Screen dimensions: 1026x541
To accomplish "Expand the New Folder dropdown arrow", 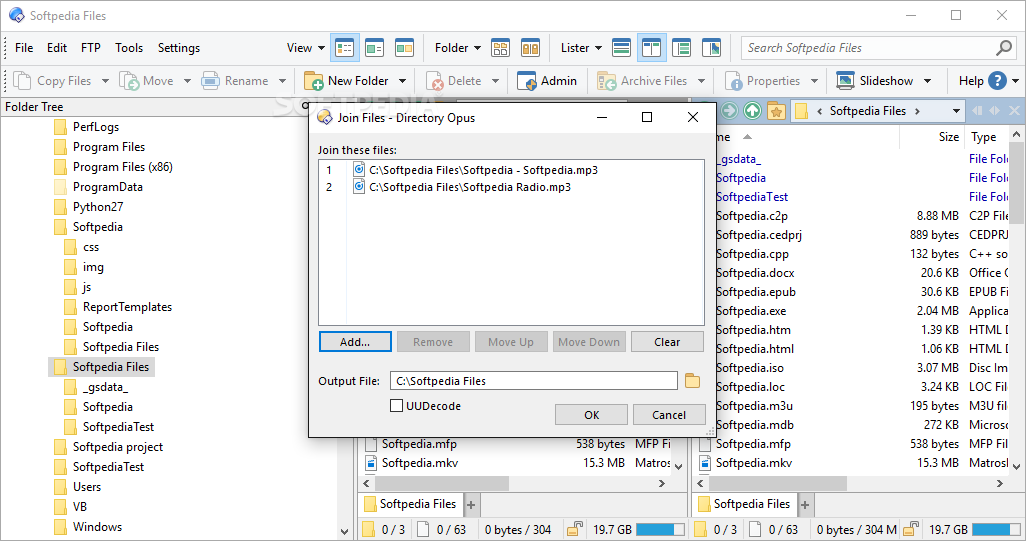I will (402, 81).
